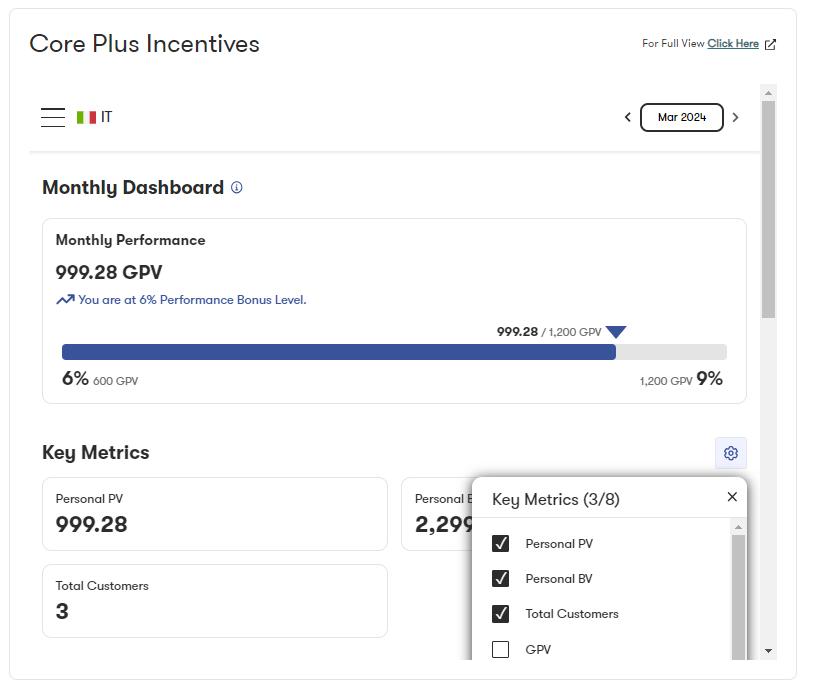
Task: Click the upward trend arrow icon
Action: 64,300
